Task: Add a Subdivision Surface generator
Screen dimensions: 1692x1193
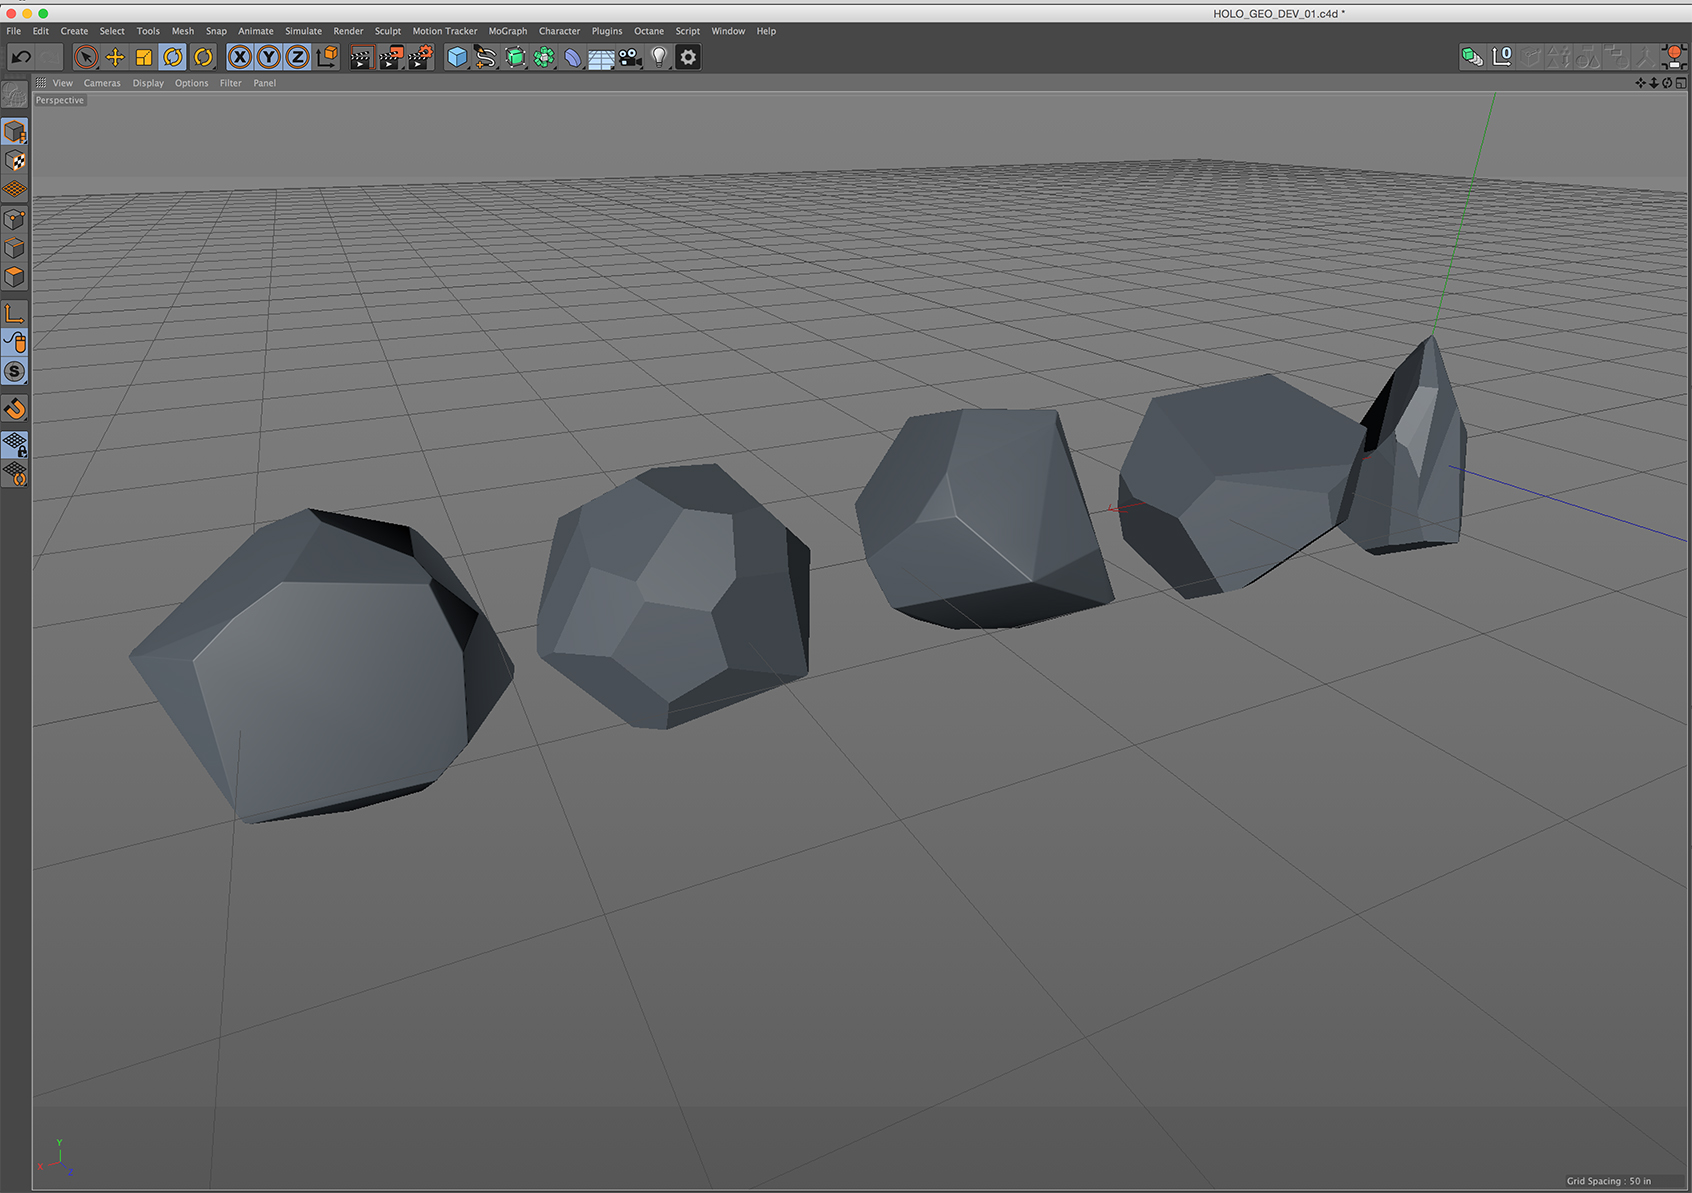Action: pyautogui.click(x=515, y=57)
